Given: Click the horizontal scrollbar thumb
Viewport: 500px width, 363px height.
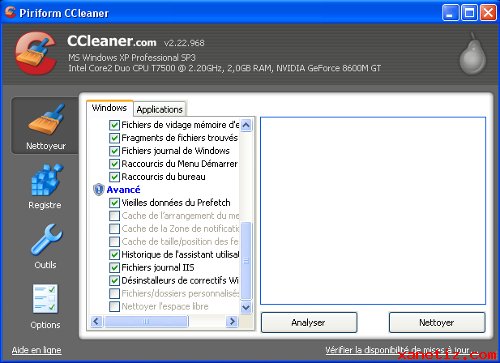Looking at the screenshot, I should tap(146, 321).
